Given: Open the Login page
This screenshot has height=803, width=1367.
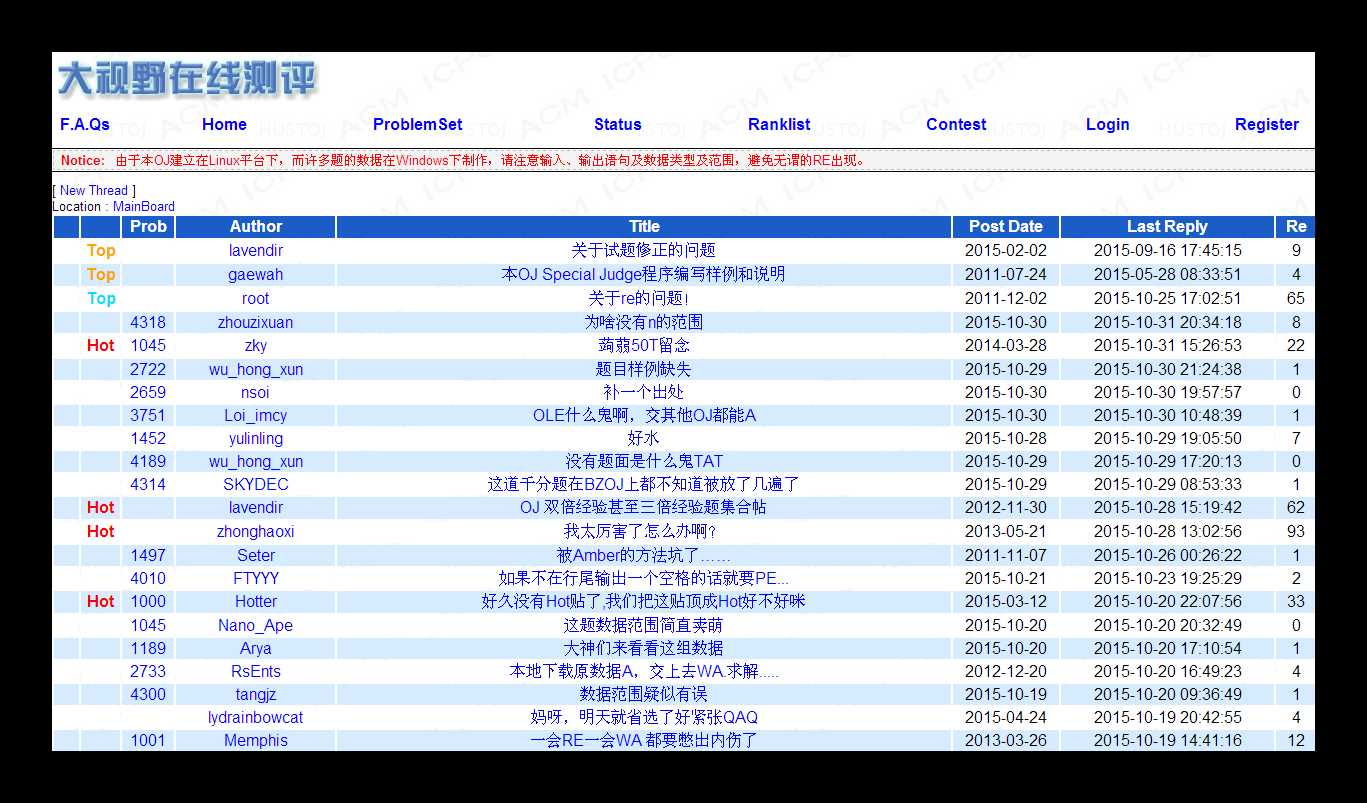Looking at the screenshot, I should (x=1108, y=124).
